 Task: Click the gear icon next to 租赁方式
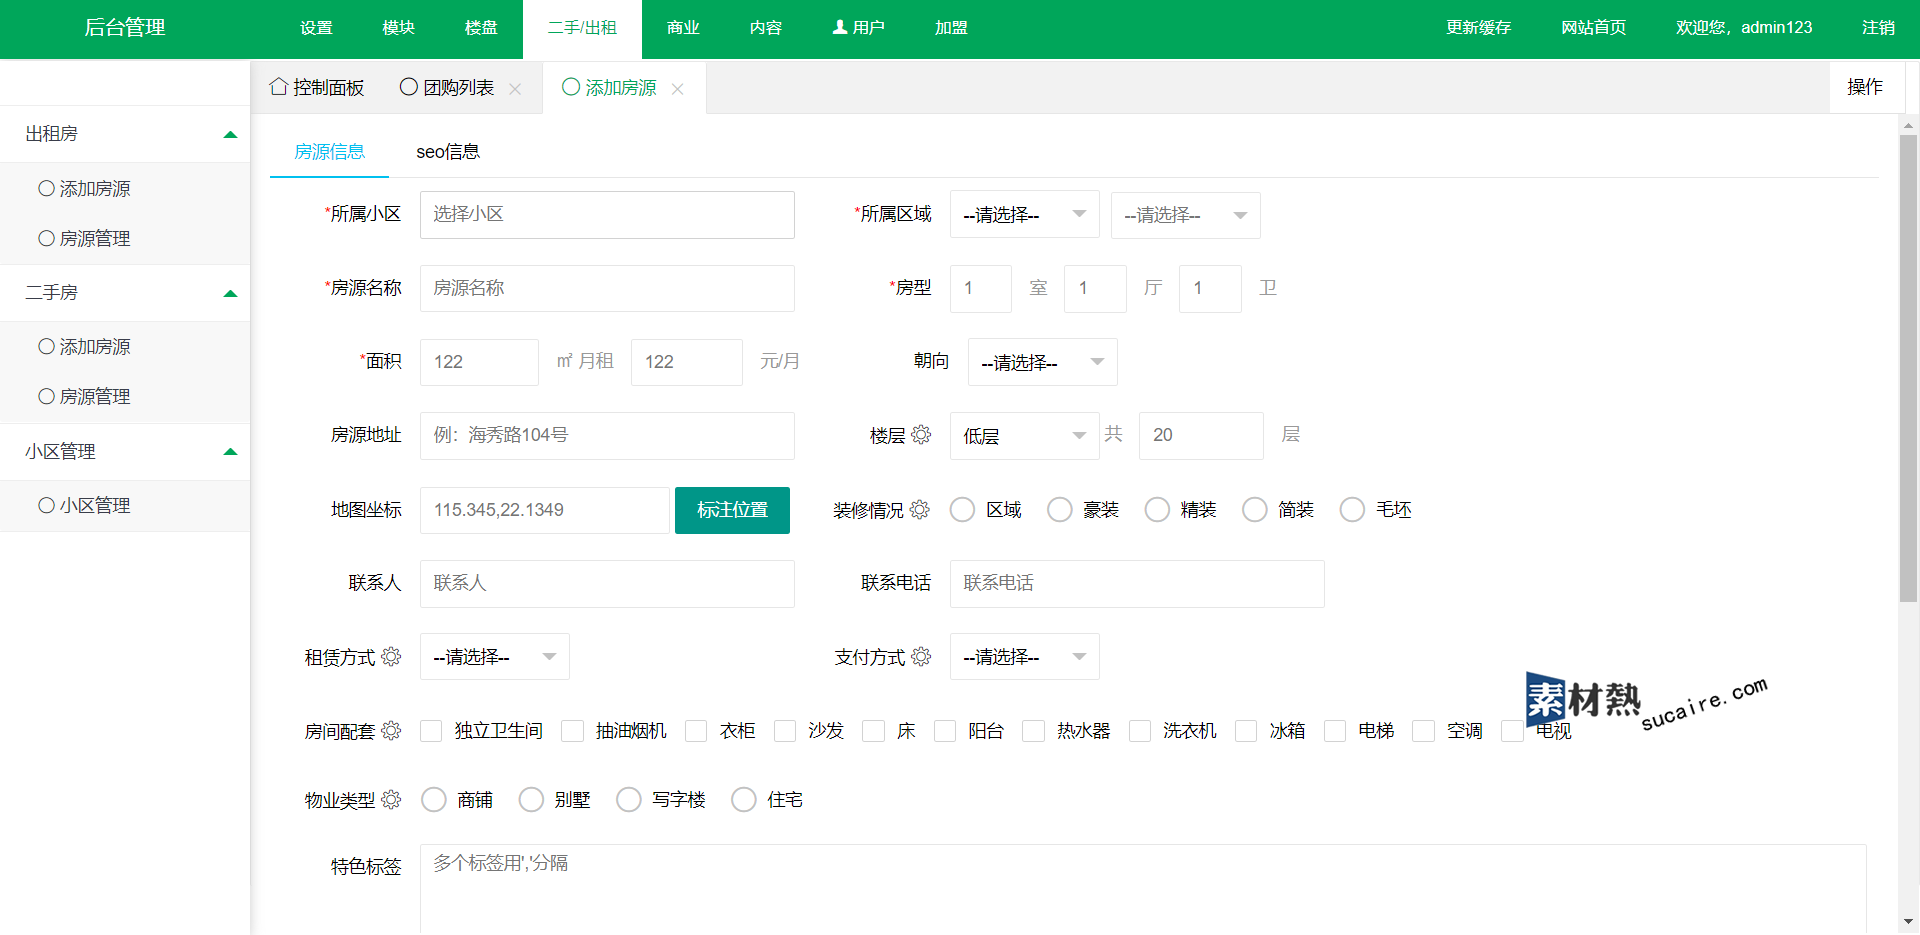pos(391,657)
